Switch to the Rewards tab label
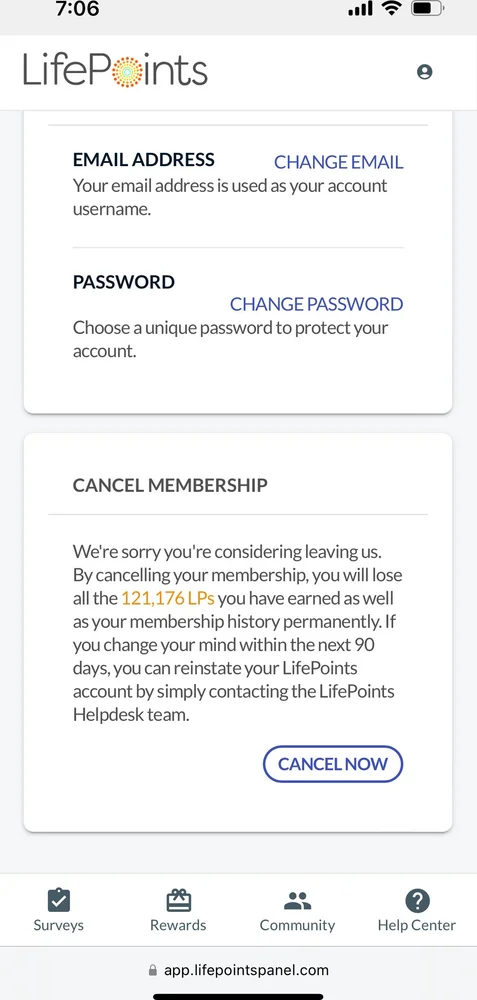The image size is (477, 1000). (179, 925)
